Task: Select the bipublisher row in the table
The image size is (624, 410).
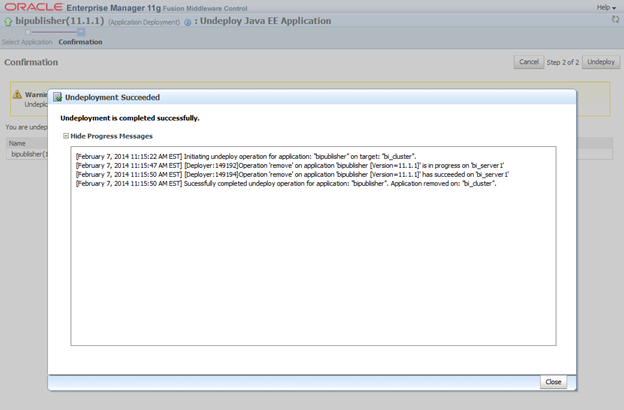Action: point(26,154)
